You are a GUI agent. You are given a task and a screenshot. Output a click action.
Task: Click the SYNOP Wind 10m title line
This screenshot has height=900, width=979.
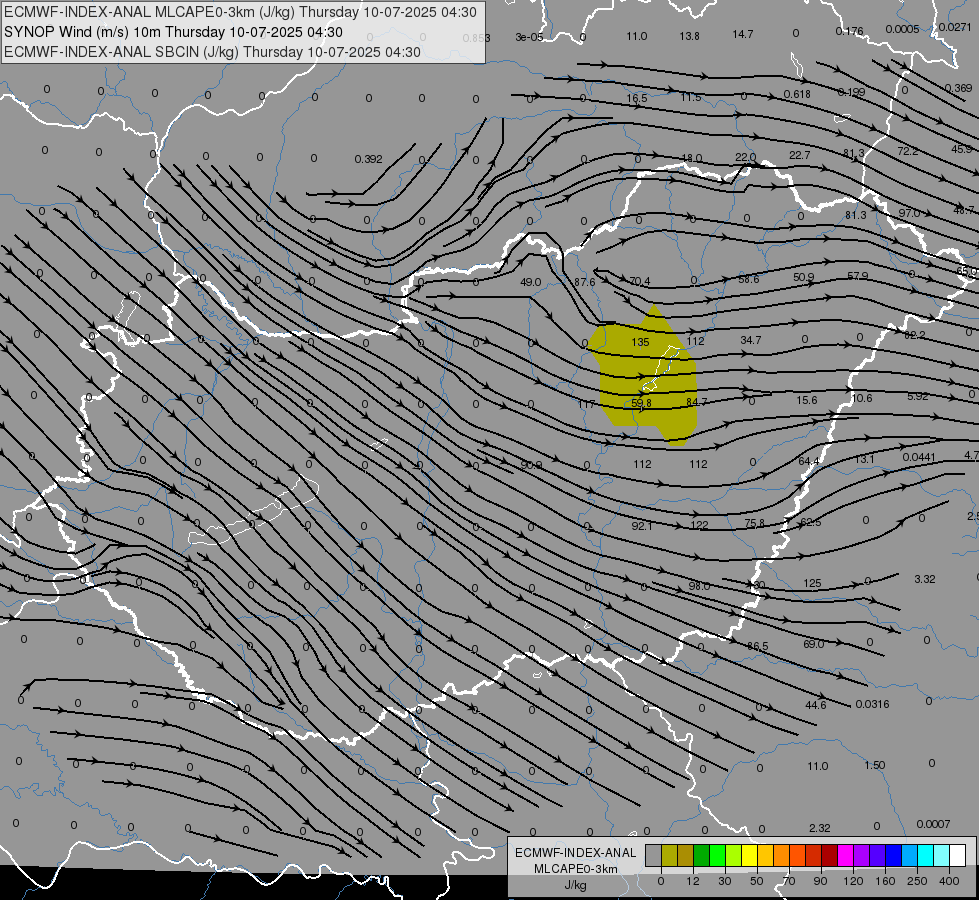[x=174, y=32]
